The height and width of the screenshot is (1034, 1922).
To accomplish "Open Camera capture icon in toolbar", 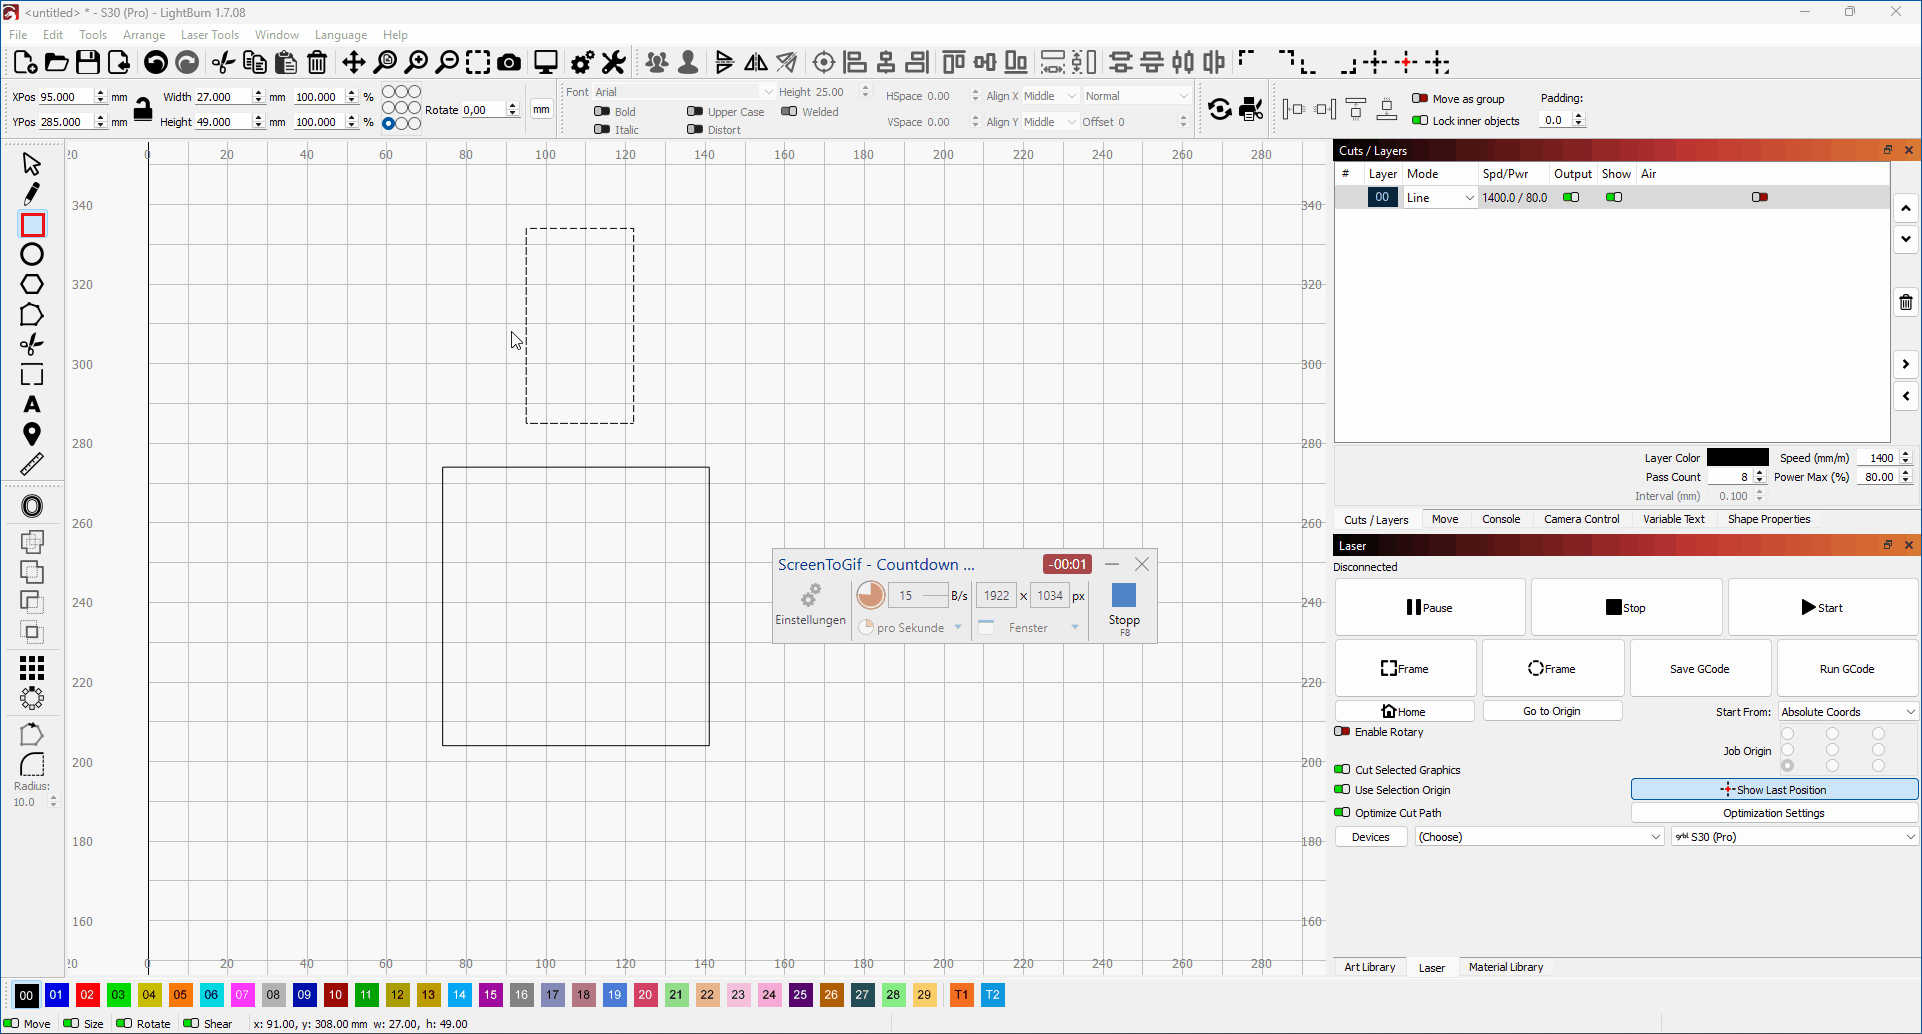I will (509, 63).
